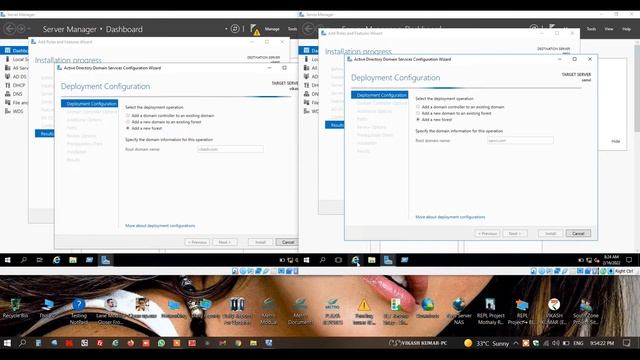This screenshot has height=360, width=640.
Task: Open Internet Explorer in right VM taskbar
Action: click(355, 260)
